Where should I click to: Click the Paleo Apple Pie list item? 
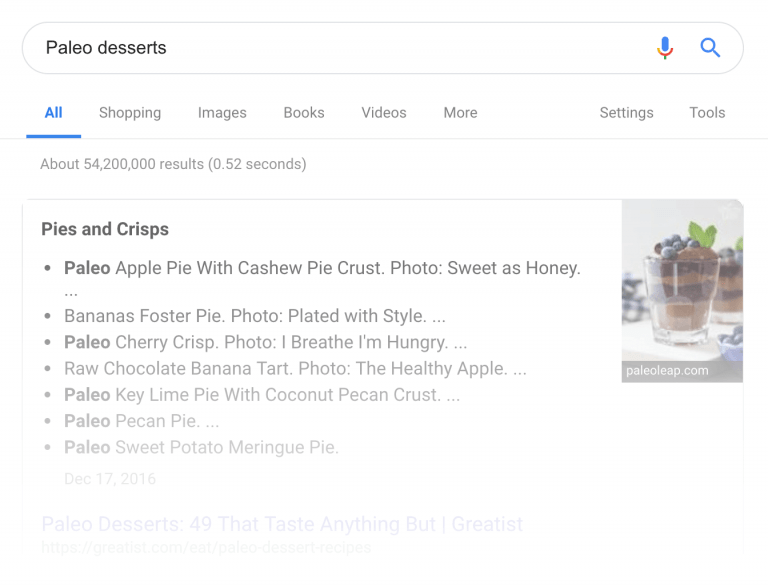click(x=322, y=268)
